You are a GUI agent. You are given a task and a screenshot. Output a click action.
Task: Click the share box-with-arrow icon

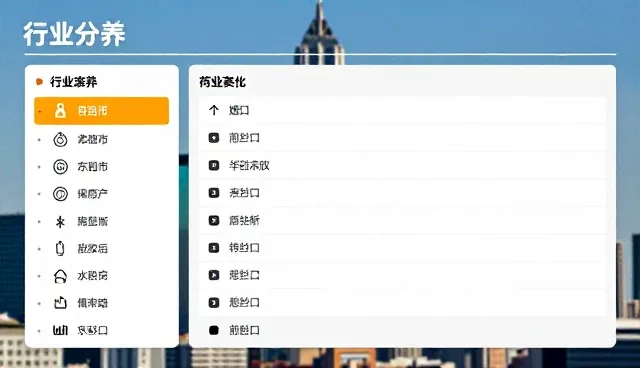pyautogui.click(x=60, y=303)
